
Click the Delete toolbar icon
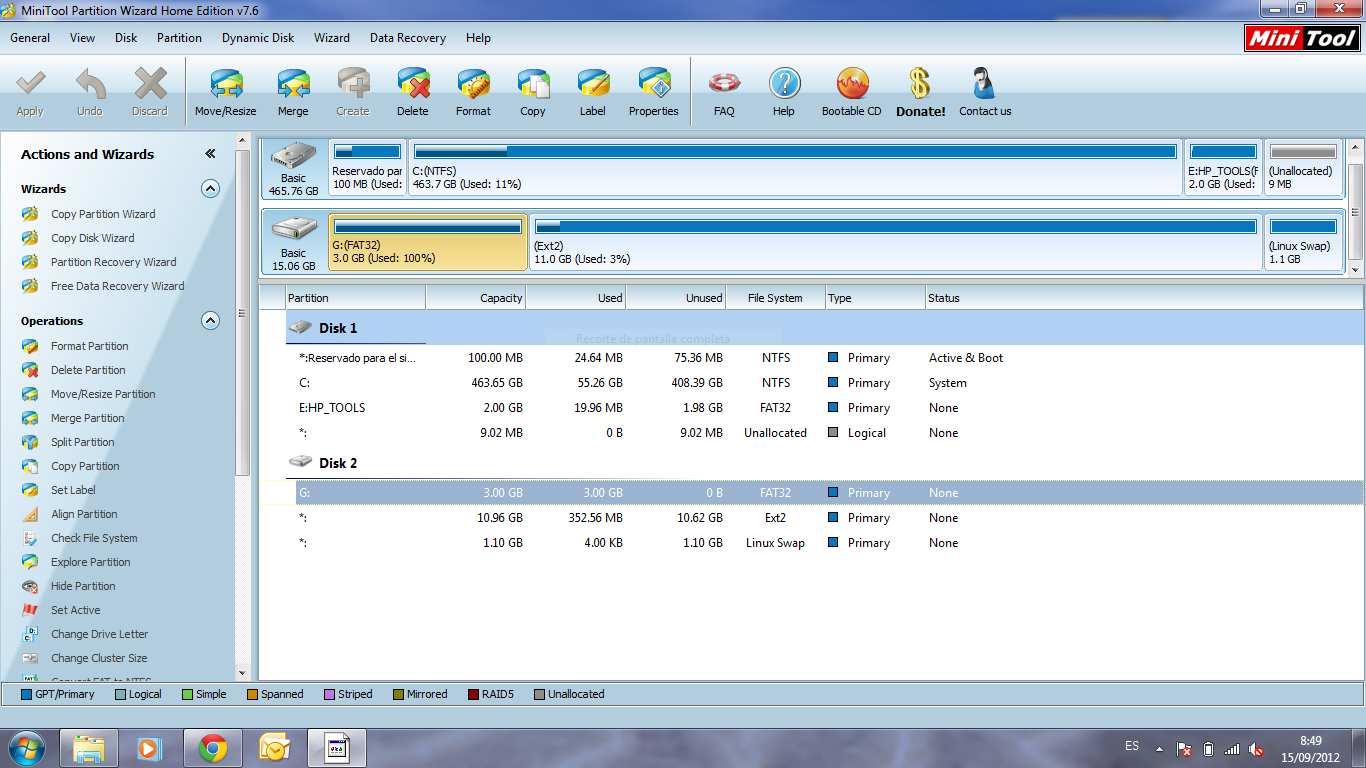pos(413,84)
